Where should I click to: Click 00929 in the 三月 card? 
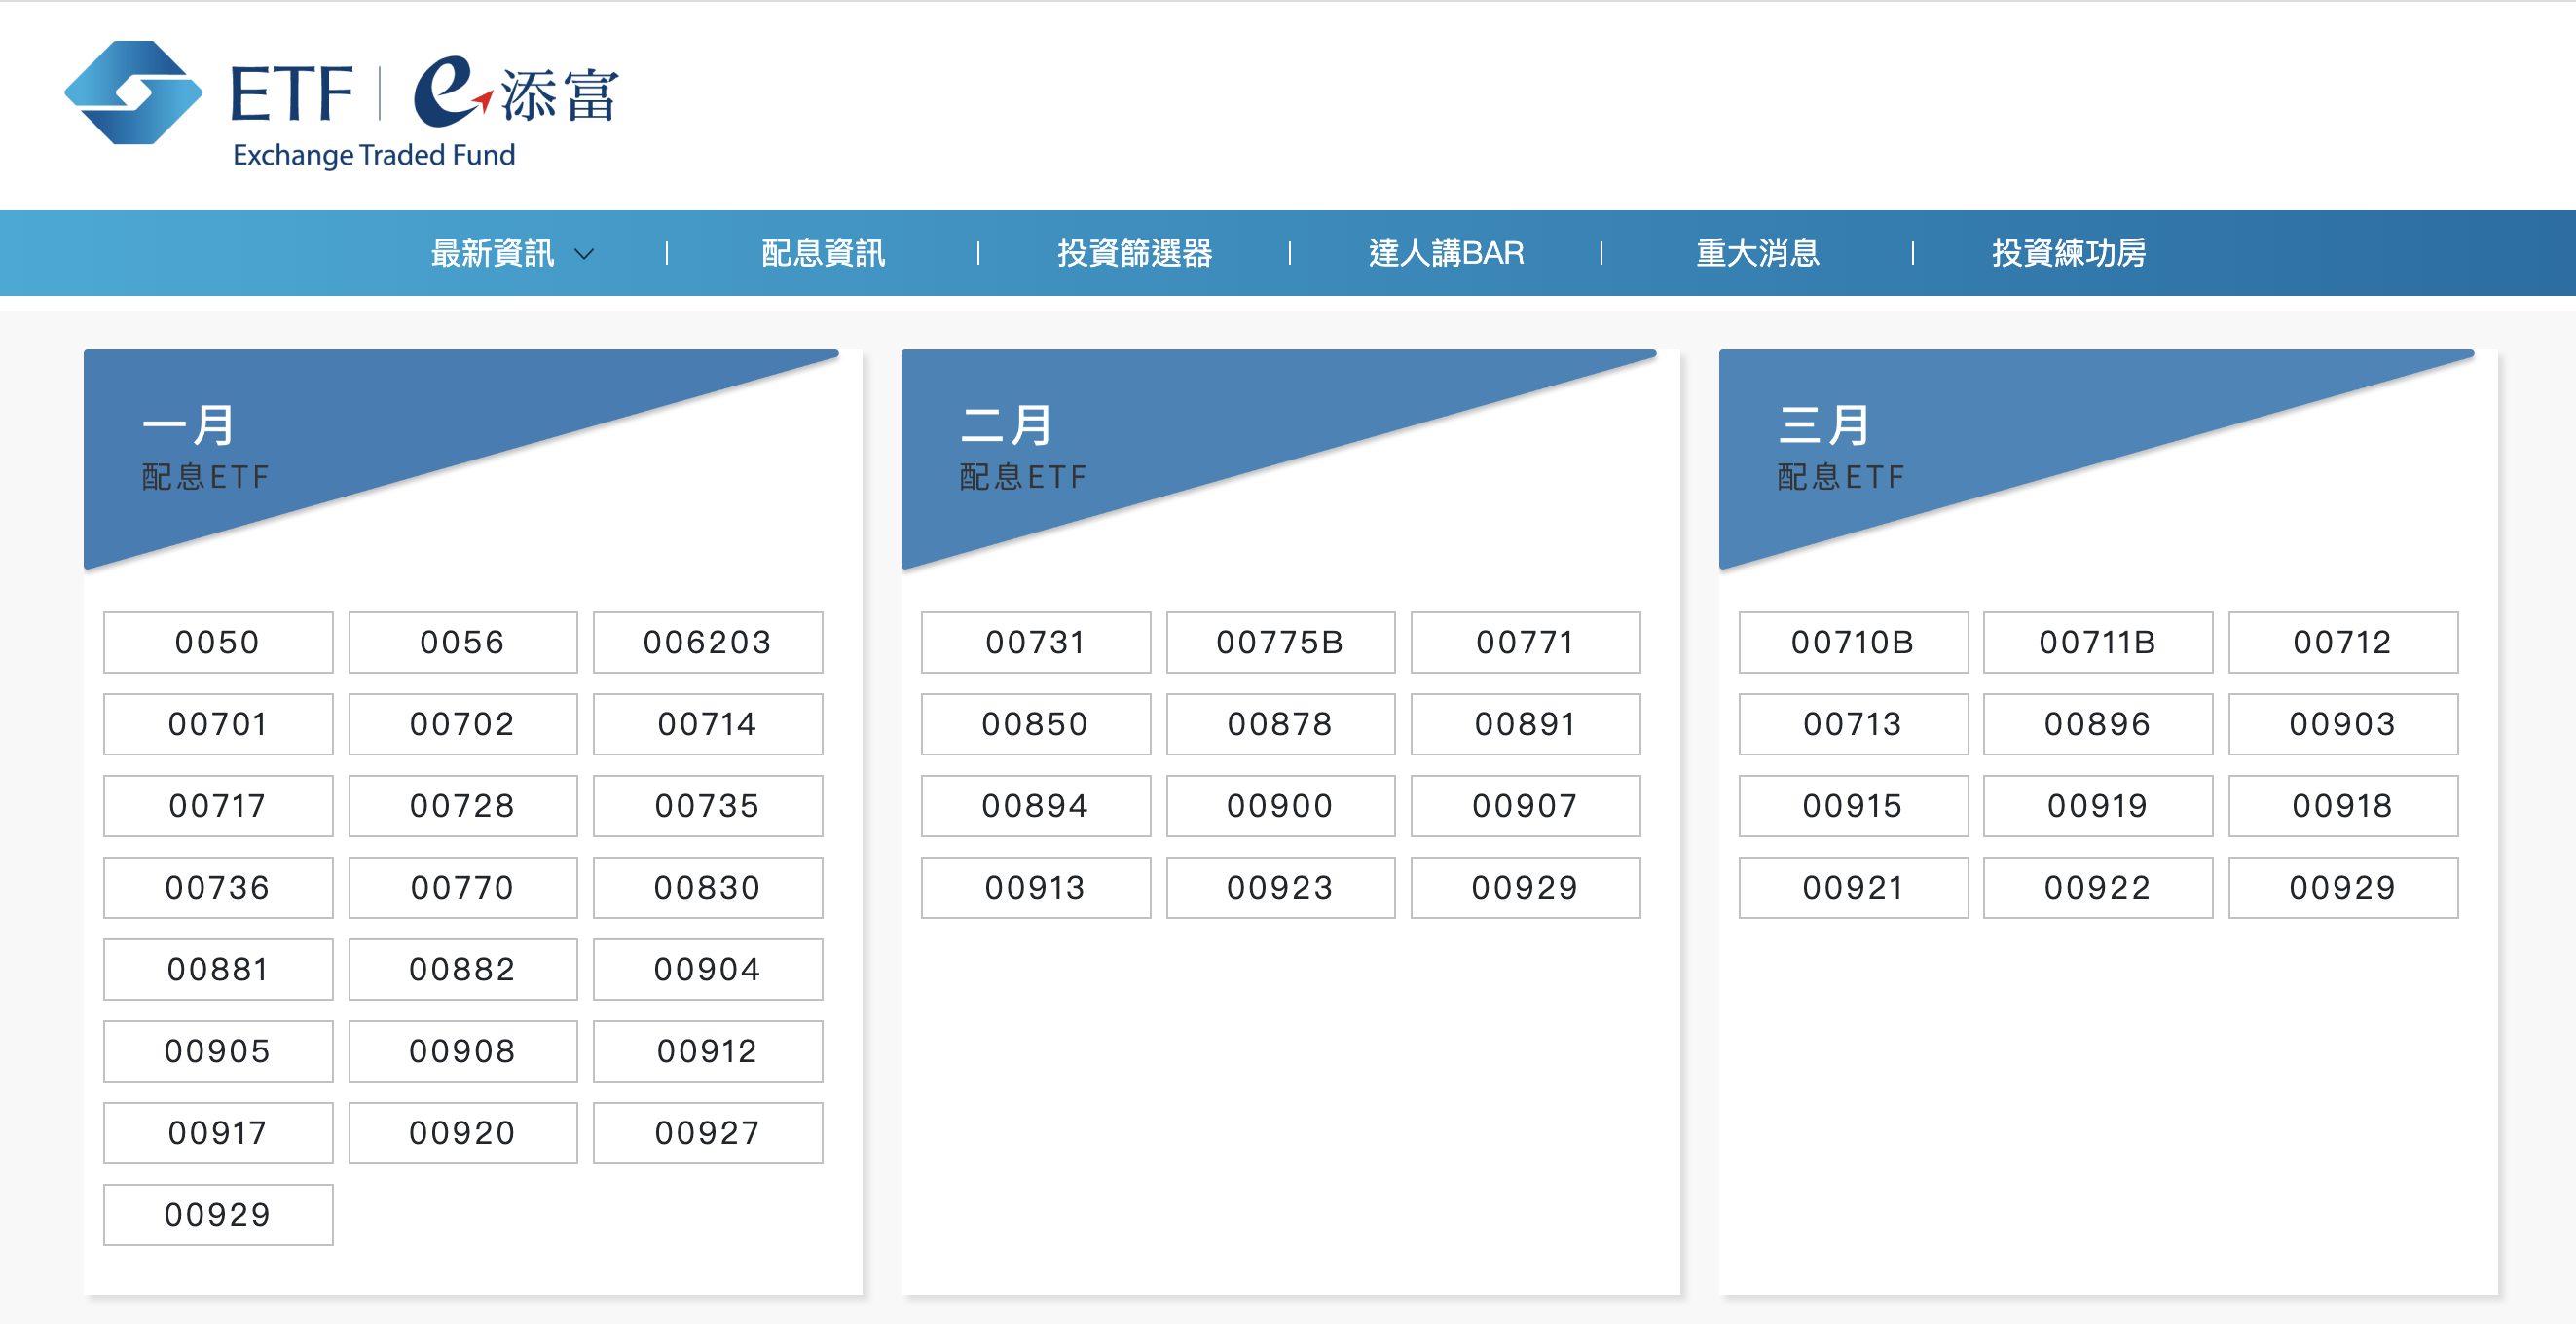tap(2344, 888)
